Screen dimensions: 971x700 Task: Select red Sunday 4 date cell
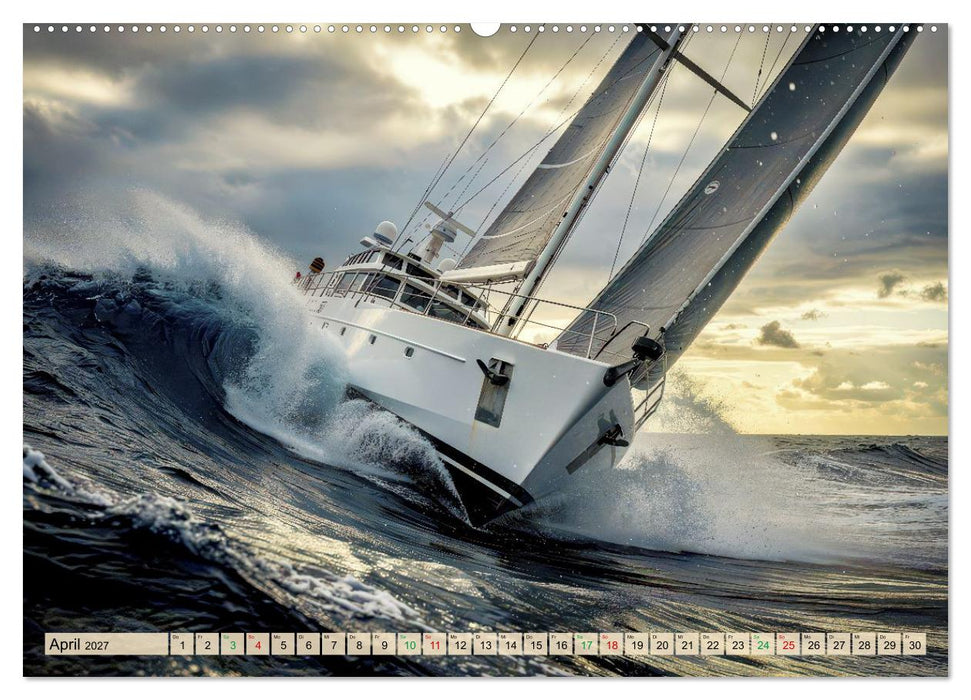point(258,644)
